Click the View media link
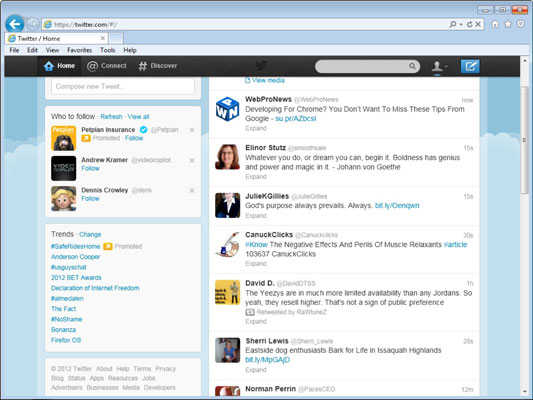 click(265, 81)
